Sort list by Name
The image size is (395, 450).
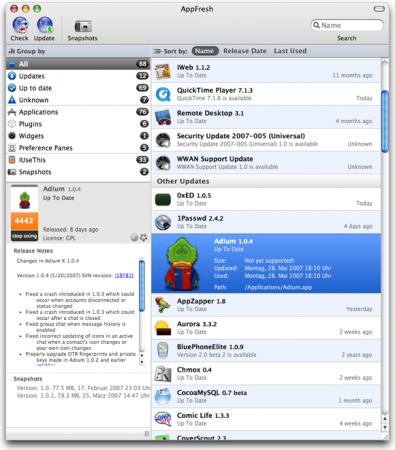tap(205, 51)
